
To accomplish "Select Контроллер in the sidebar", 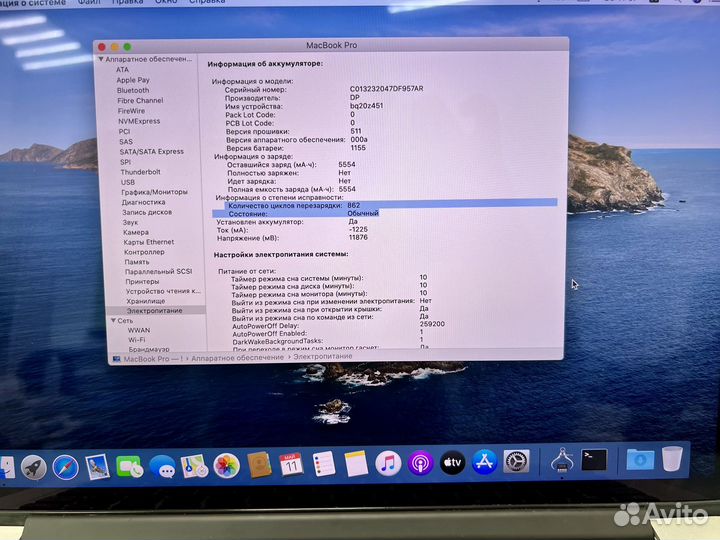I will click(x=144, y=252).
